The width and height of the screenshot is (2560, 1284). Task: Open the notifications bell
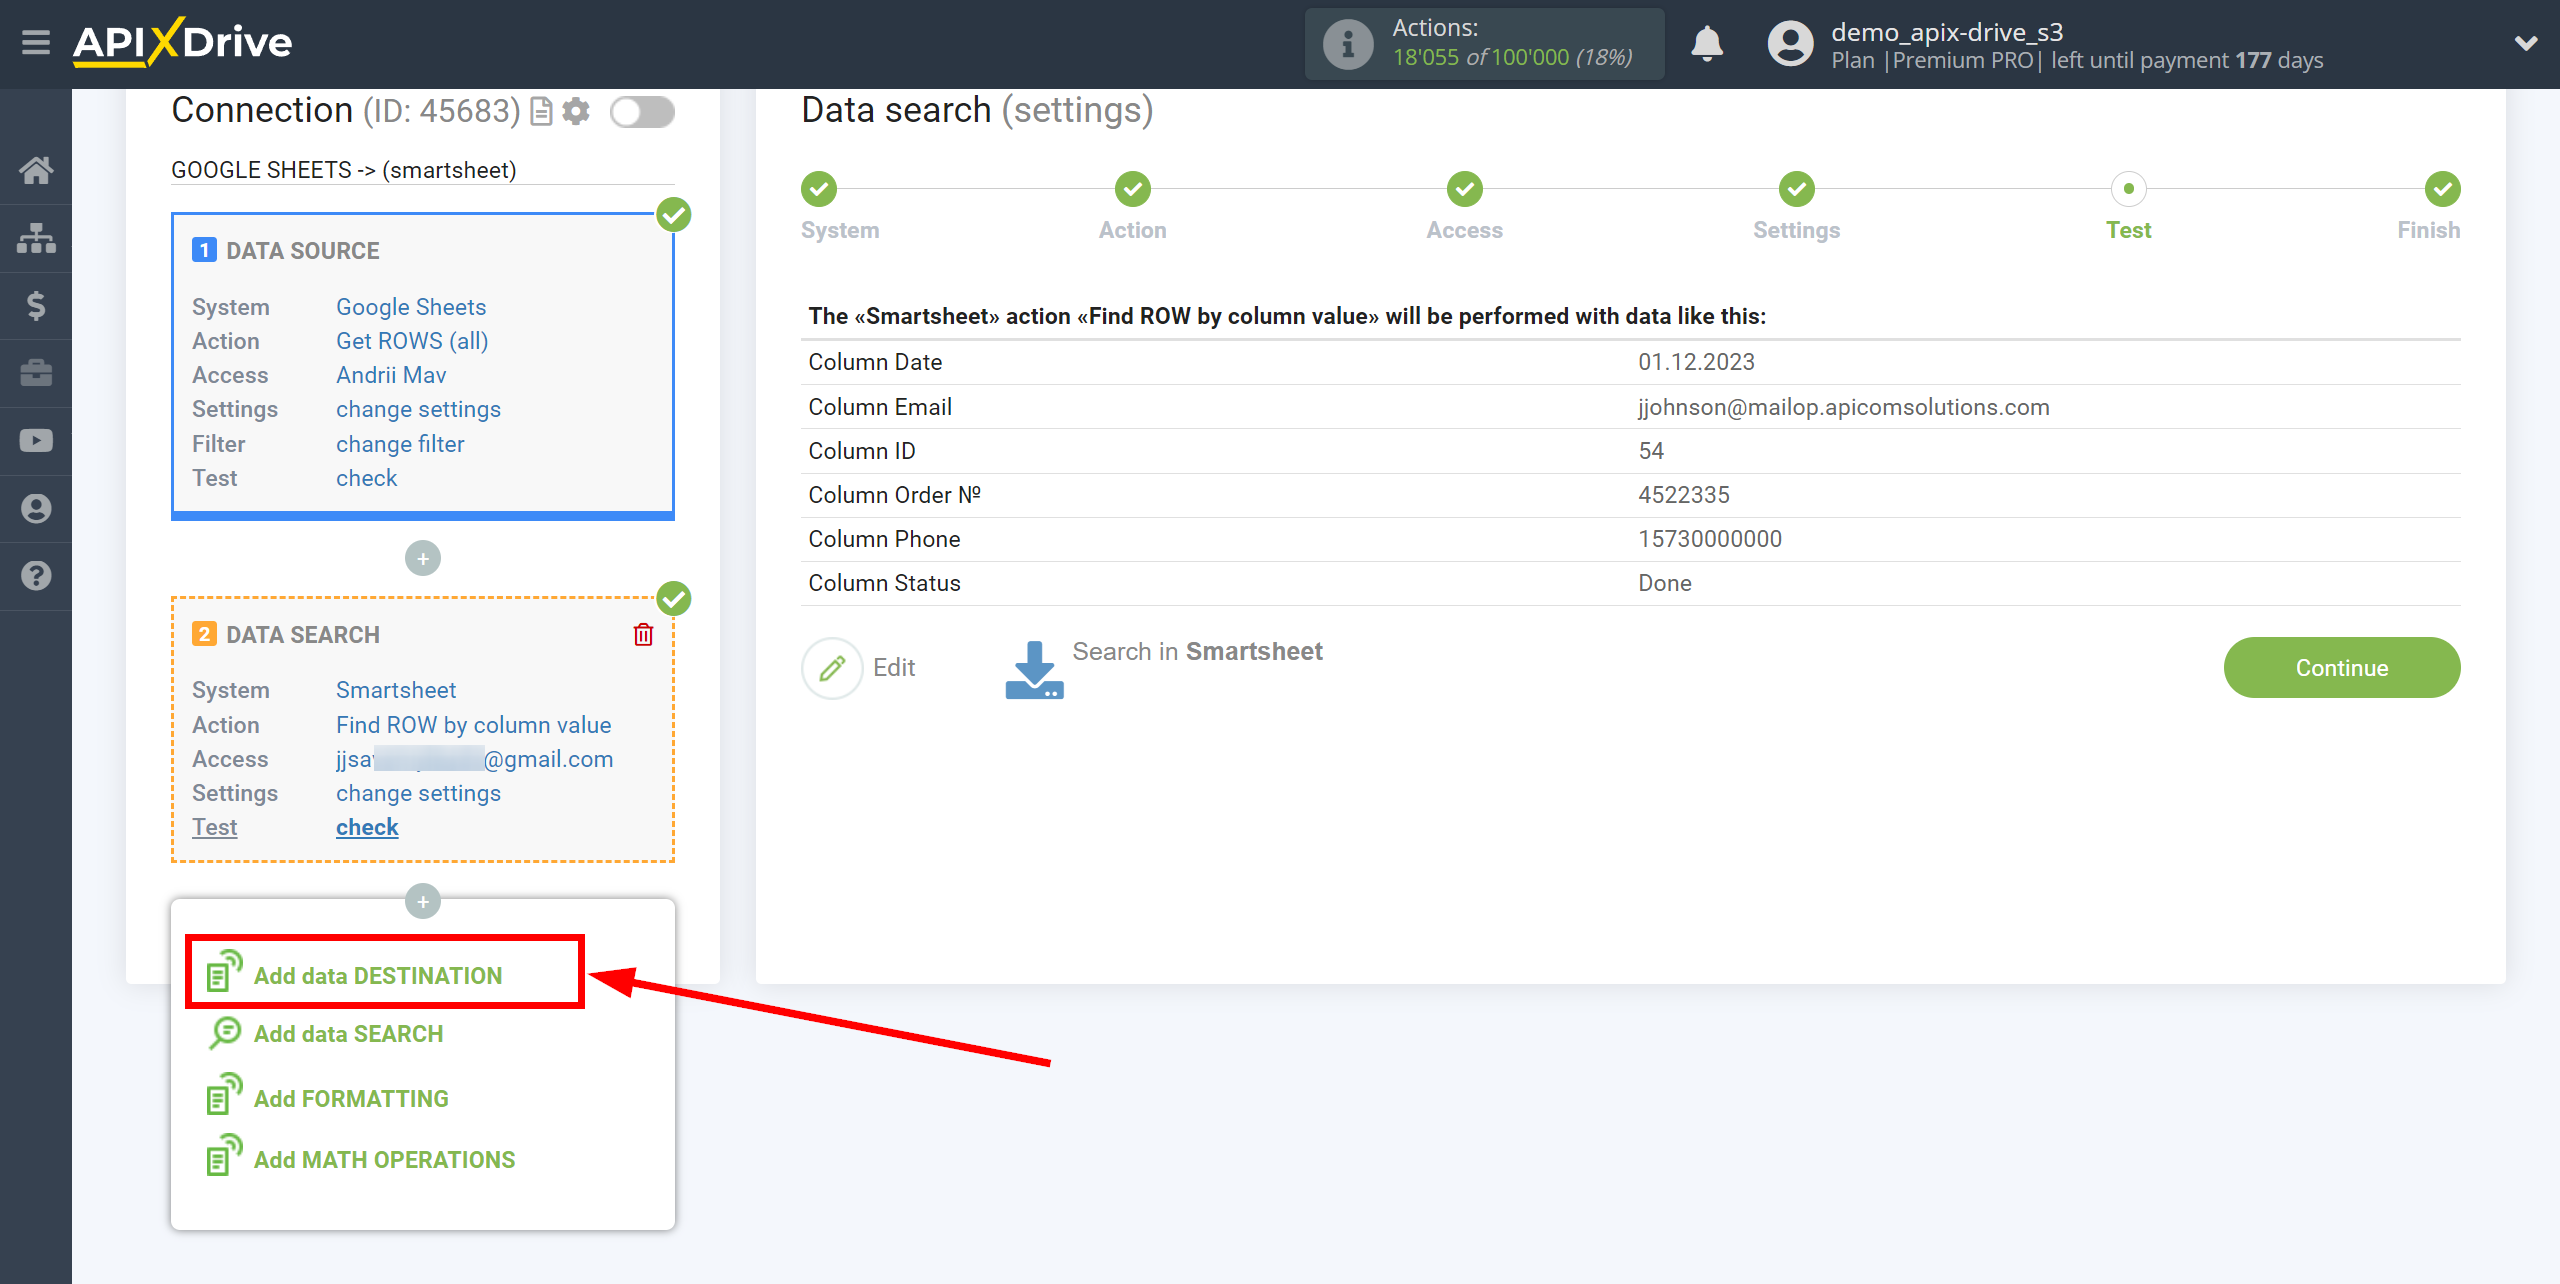(1707, 44)
